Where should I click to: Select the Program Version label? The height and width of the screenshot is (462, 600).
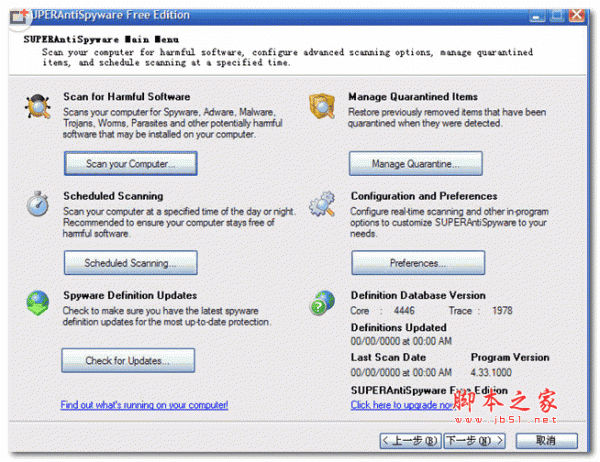pyautogui.click(x=510, y=358)
